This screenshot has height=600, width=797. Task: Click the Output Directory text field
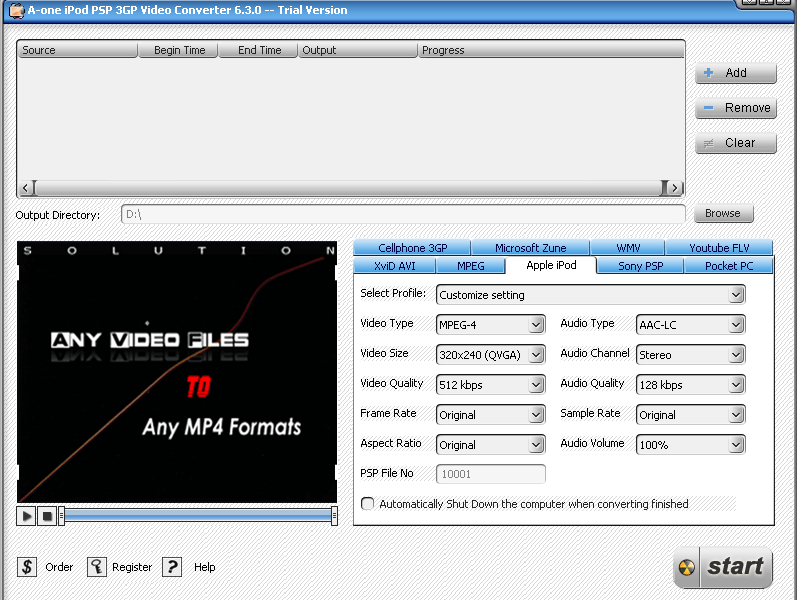click(x=403, y=214)
